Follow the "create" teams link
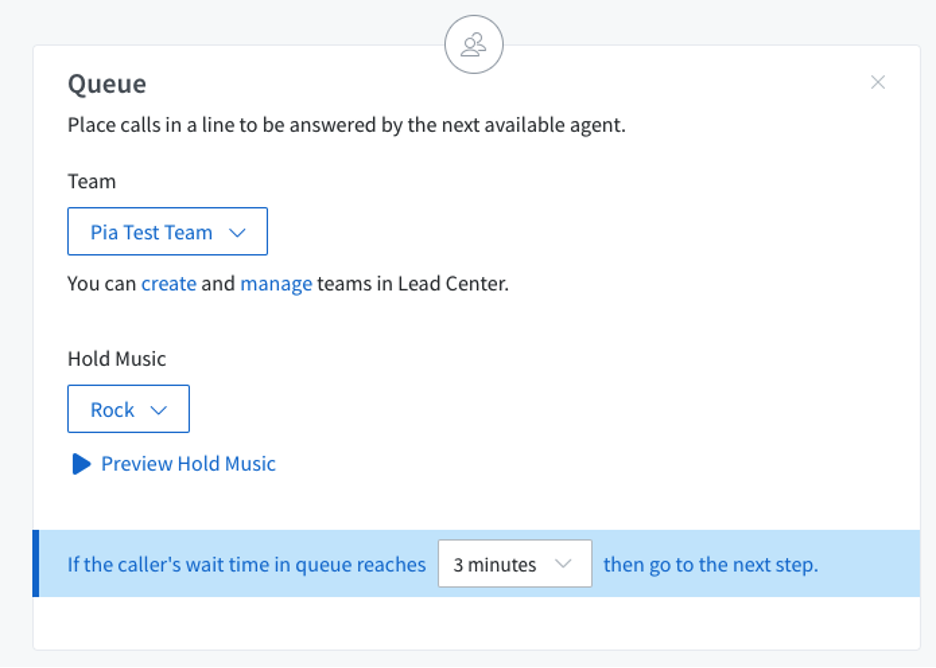Viewport: 936px width, 668px height. pyautogui.click(x=168, y=283)
